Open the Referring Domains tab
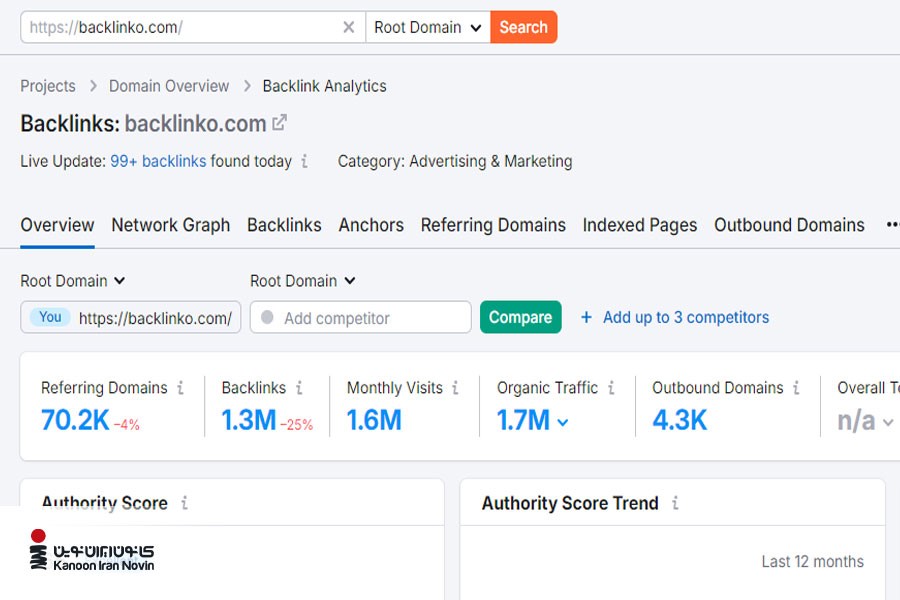The height and width of the screenshot is (600, 900). point(493,225)
